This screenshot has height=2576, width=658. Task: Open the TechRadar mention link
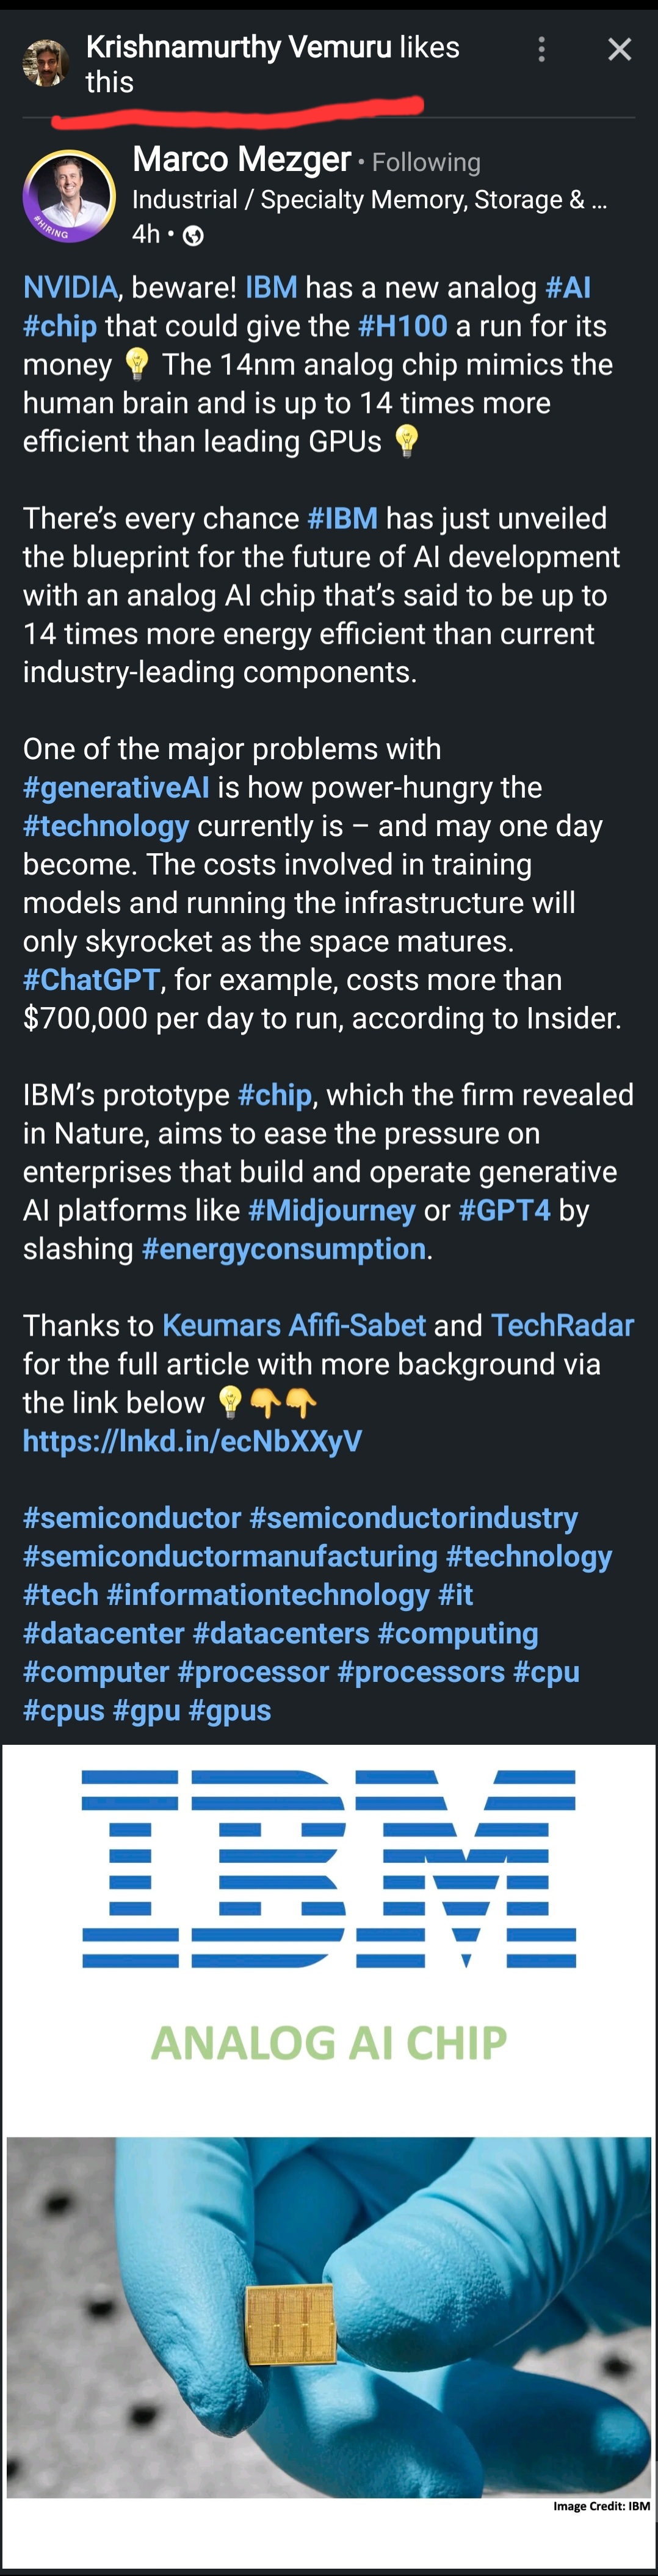click(x=562, y=1326)
